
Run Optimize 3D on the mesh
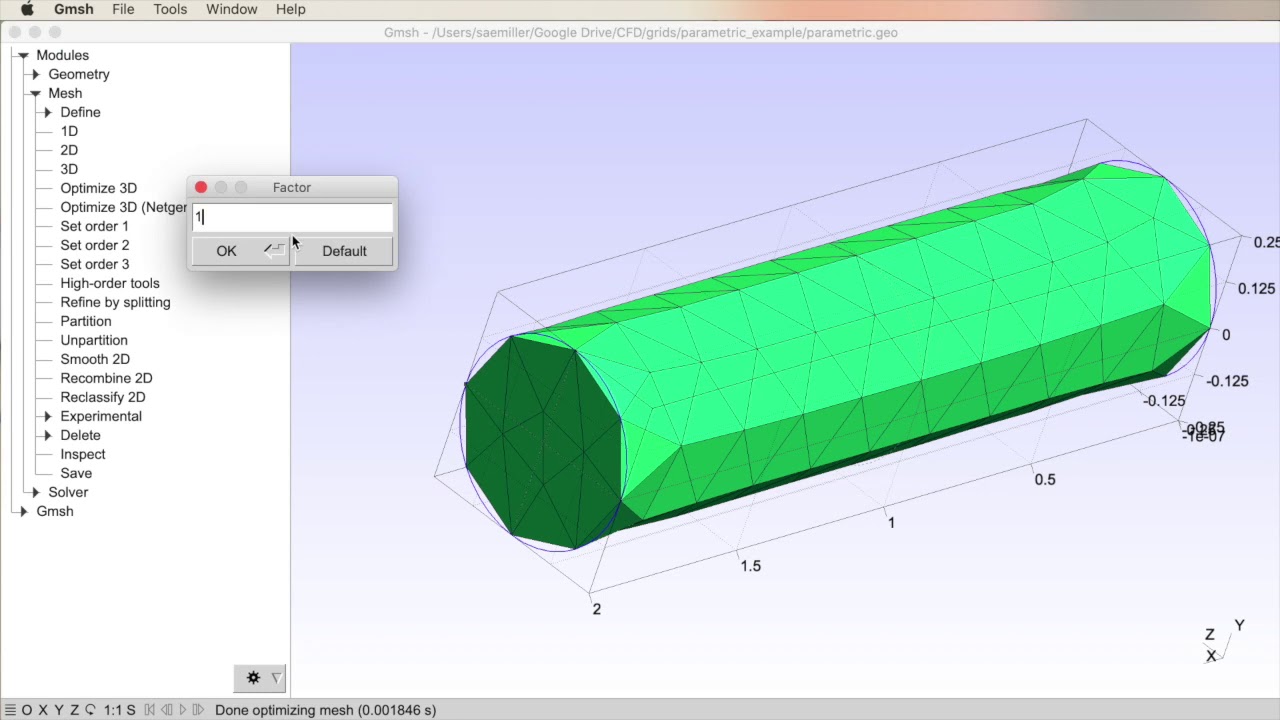pyautogui.click(x=98, y=188)
